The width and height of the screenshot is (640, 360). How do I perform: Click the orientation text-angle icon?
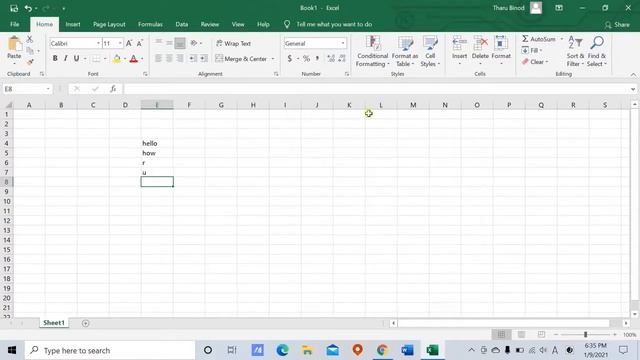[x=194, y=43]
